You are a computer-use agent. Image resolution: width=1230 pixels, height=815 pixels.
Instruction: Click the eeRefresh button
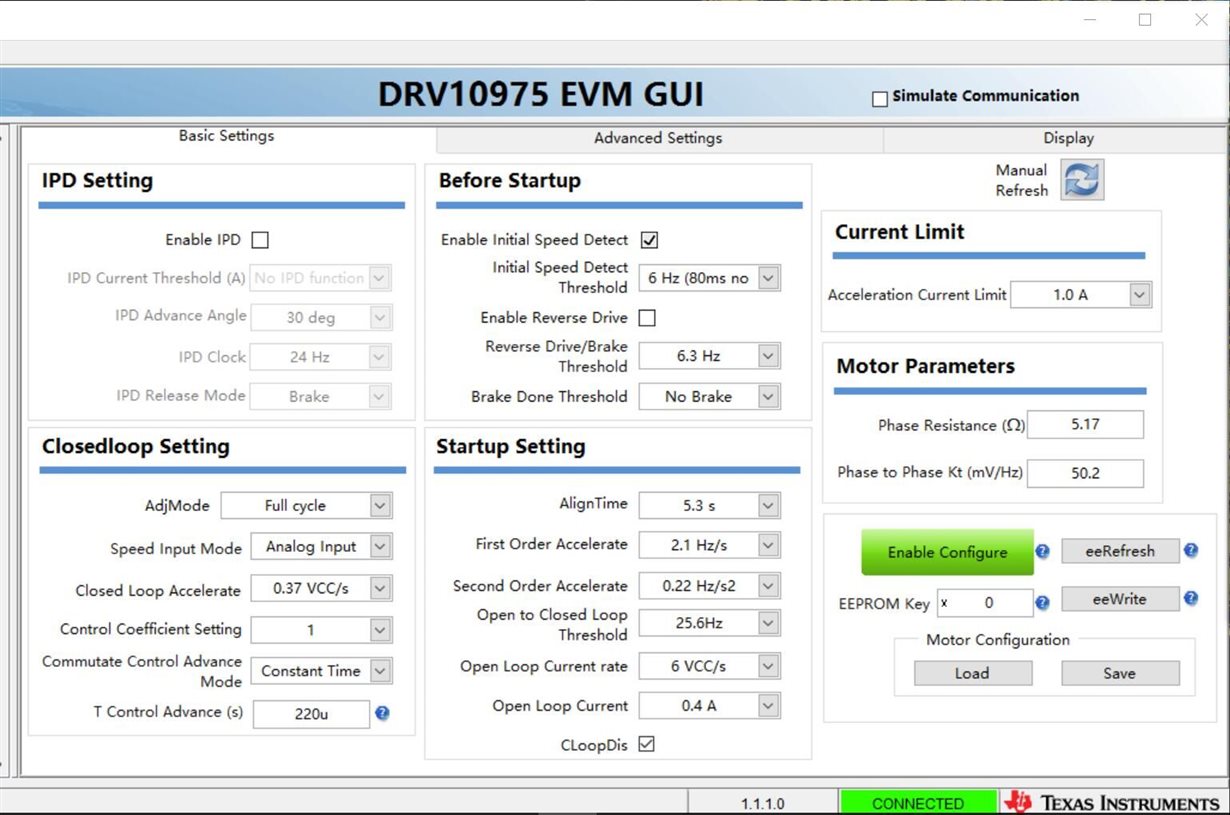click(x=1120, y=551)
